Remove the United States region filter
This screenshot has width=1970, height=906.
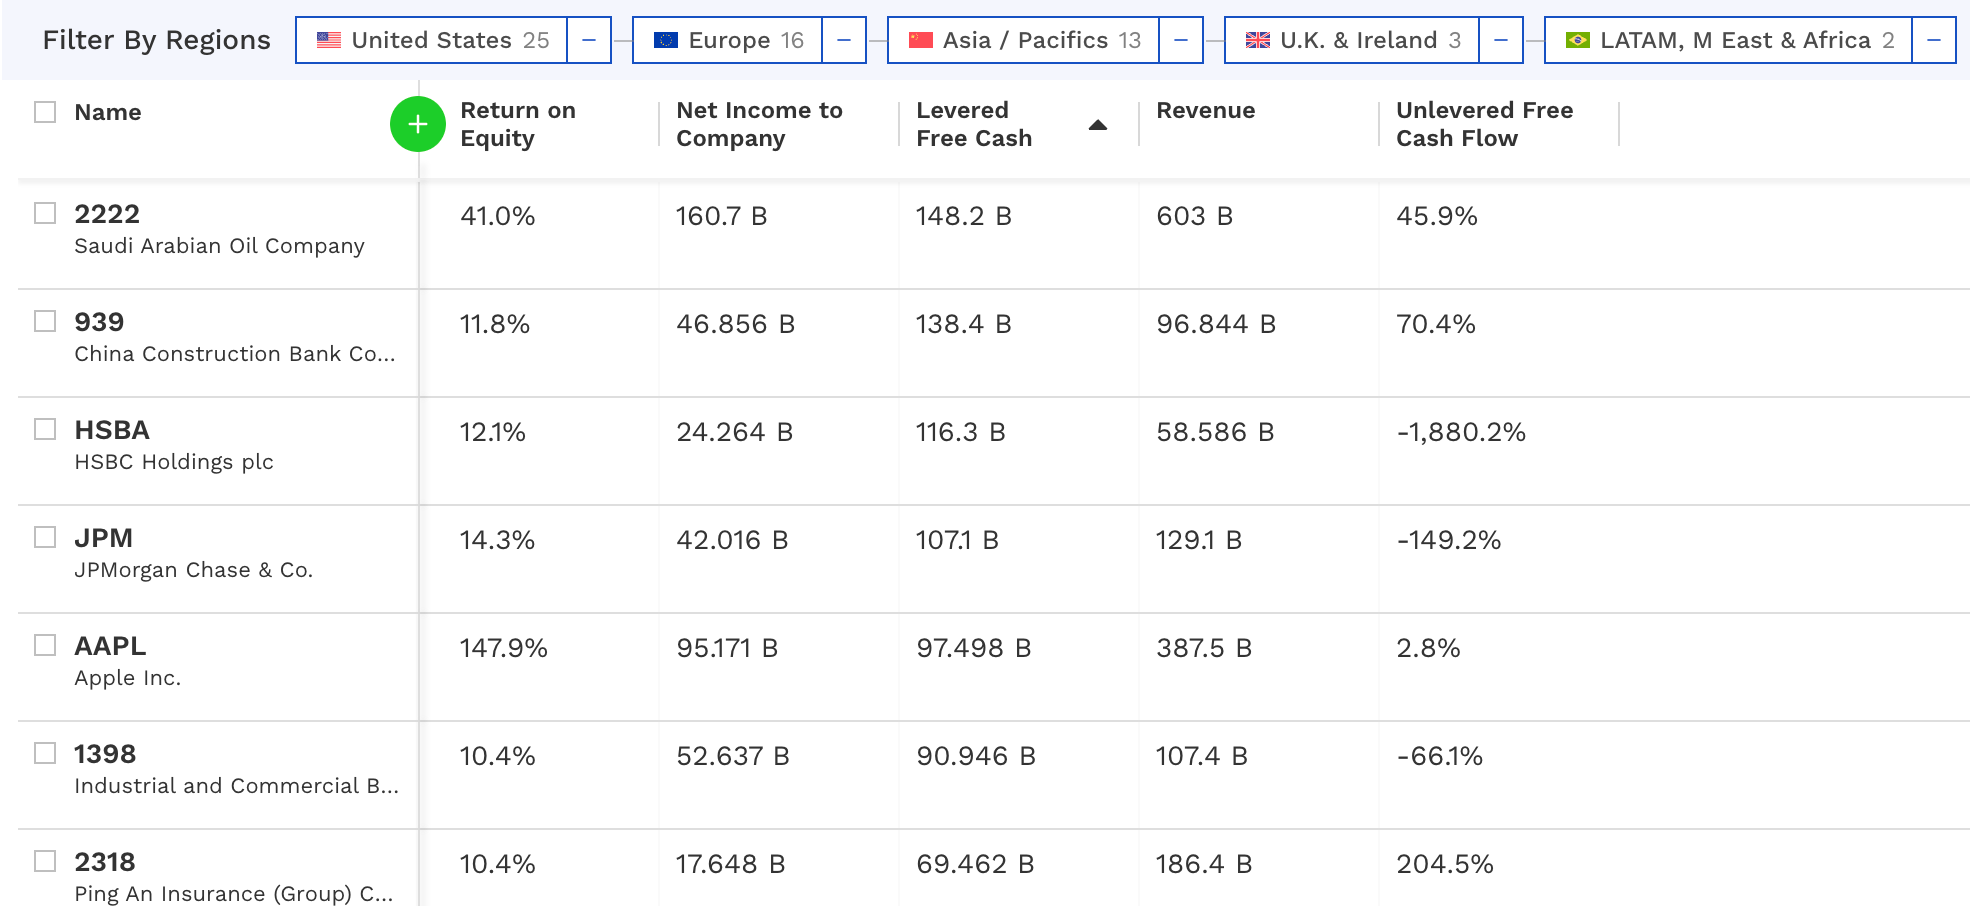589,40
